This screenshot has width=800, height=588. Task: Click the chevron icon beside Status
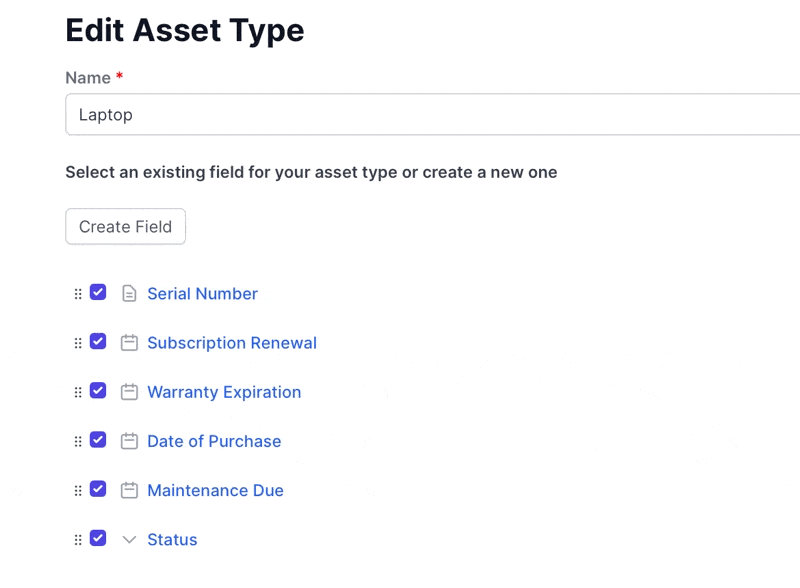tap(130, 540)
